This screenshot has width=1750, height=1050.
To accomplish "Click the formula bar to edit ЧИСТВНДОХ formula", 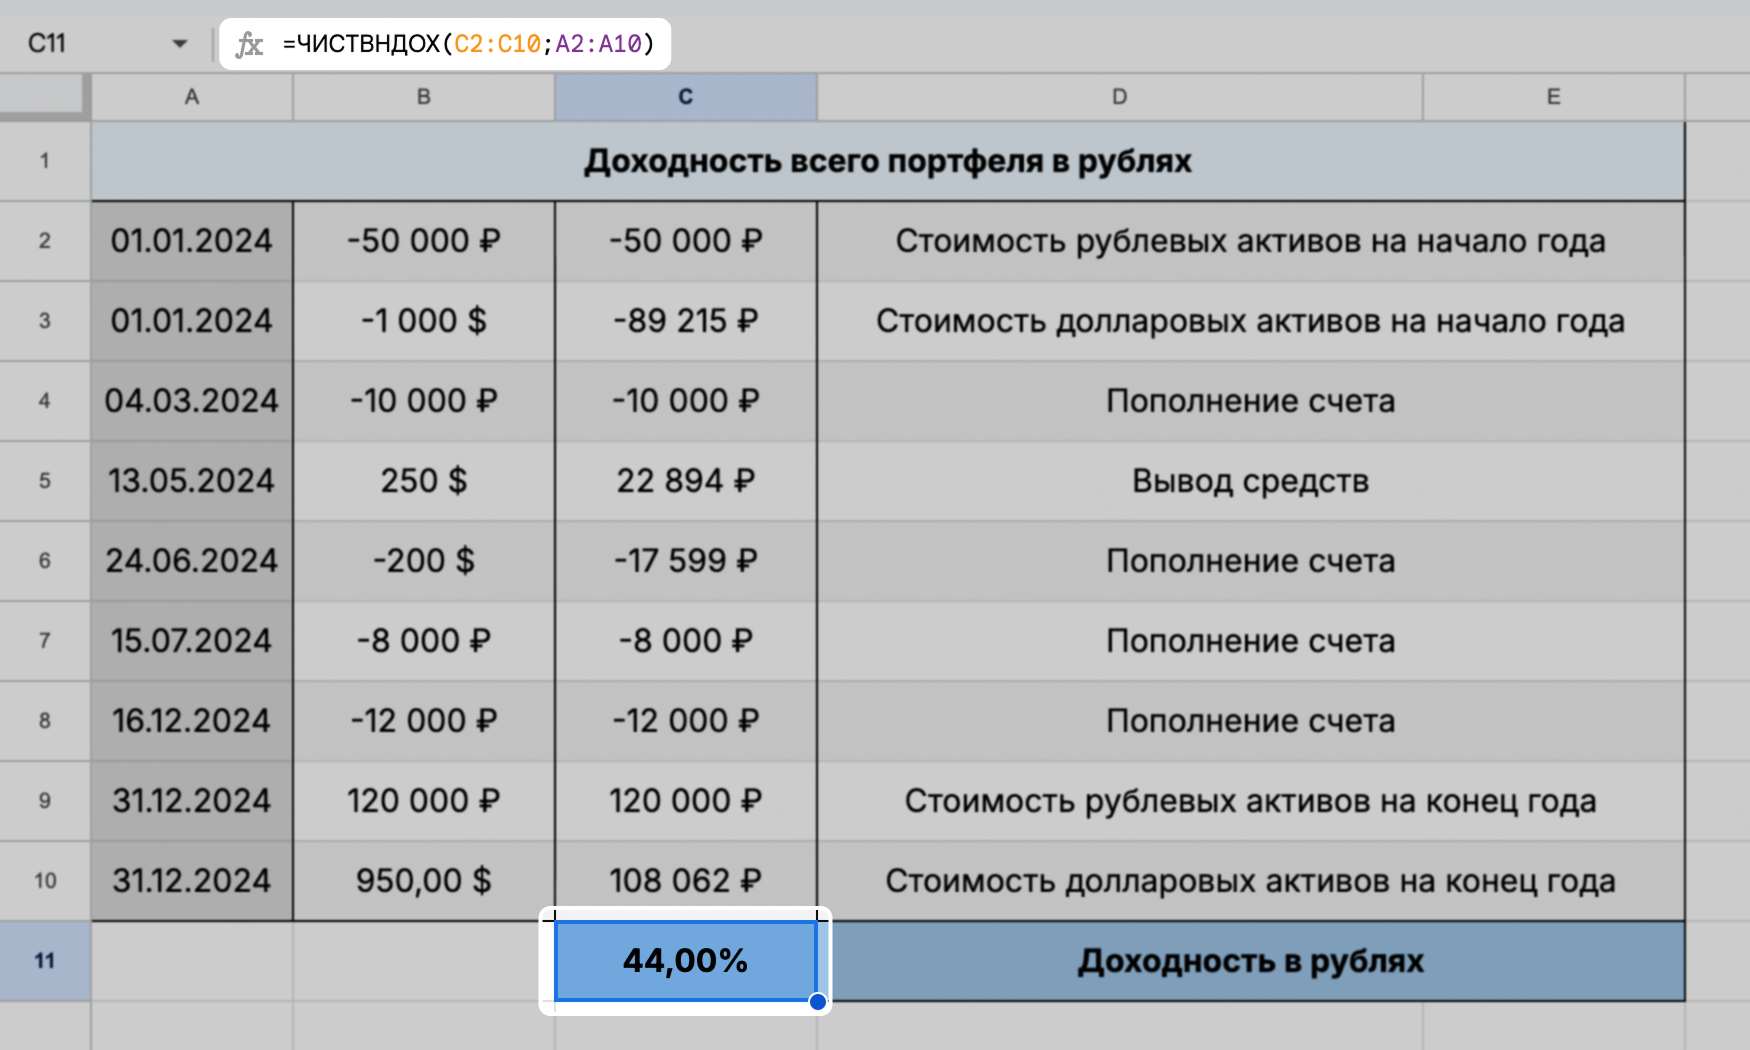I will click(470, 43).
